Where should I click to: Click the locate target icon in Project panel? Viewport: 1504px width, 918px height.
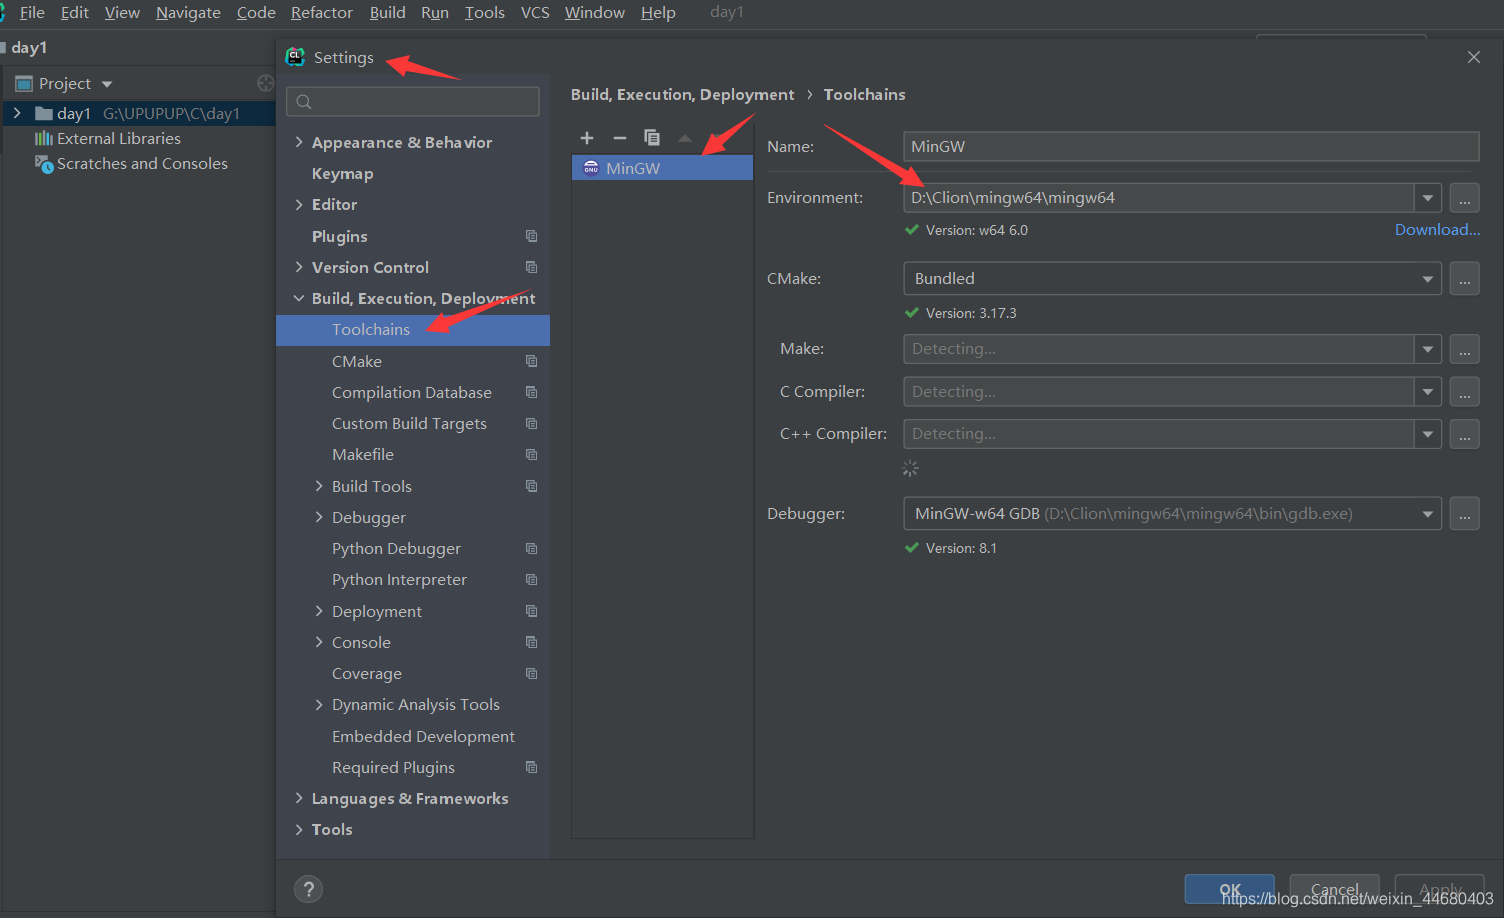tap(266, 83)
